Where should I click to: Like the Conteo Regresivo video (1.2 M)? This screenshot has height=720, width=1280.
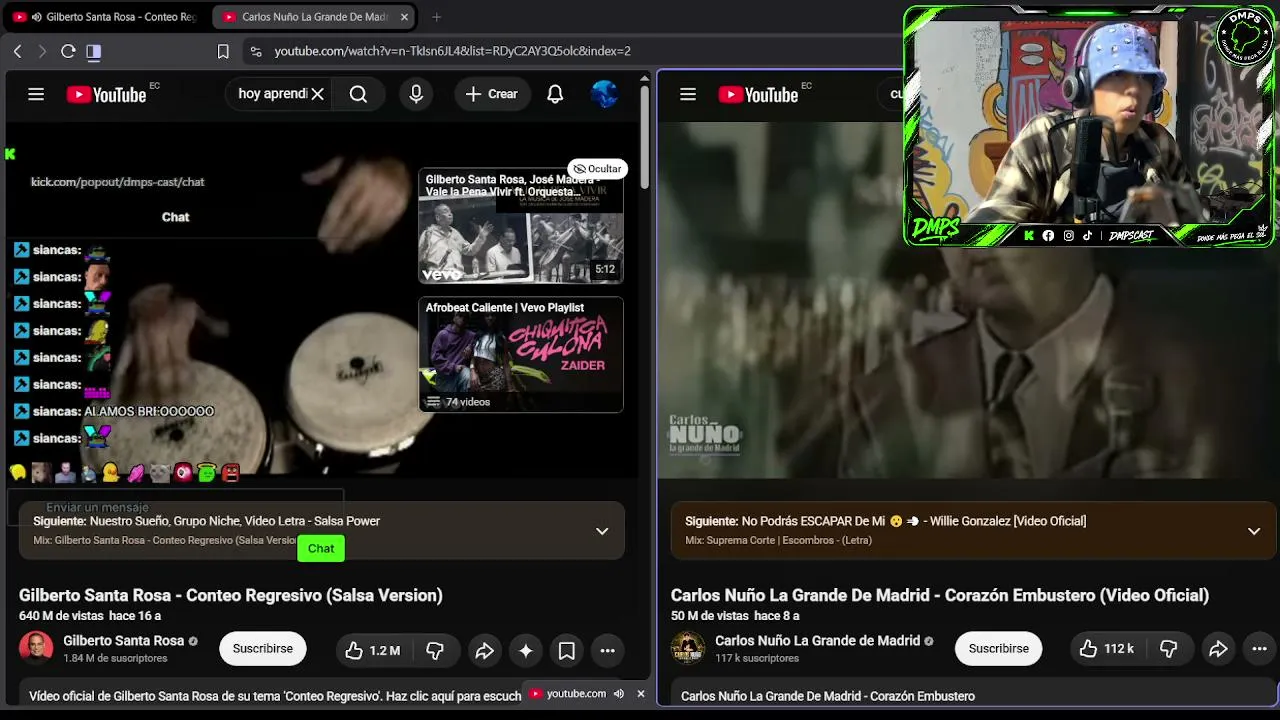[x=373, y=650]
